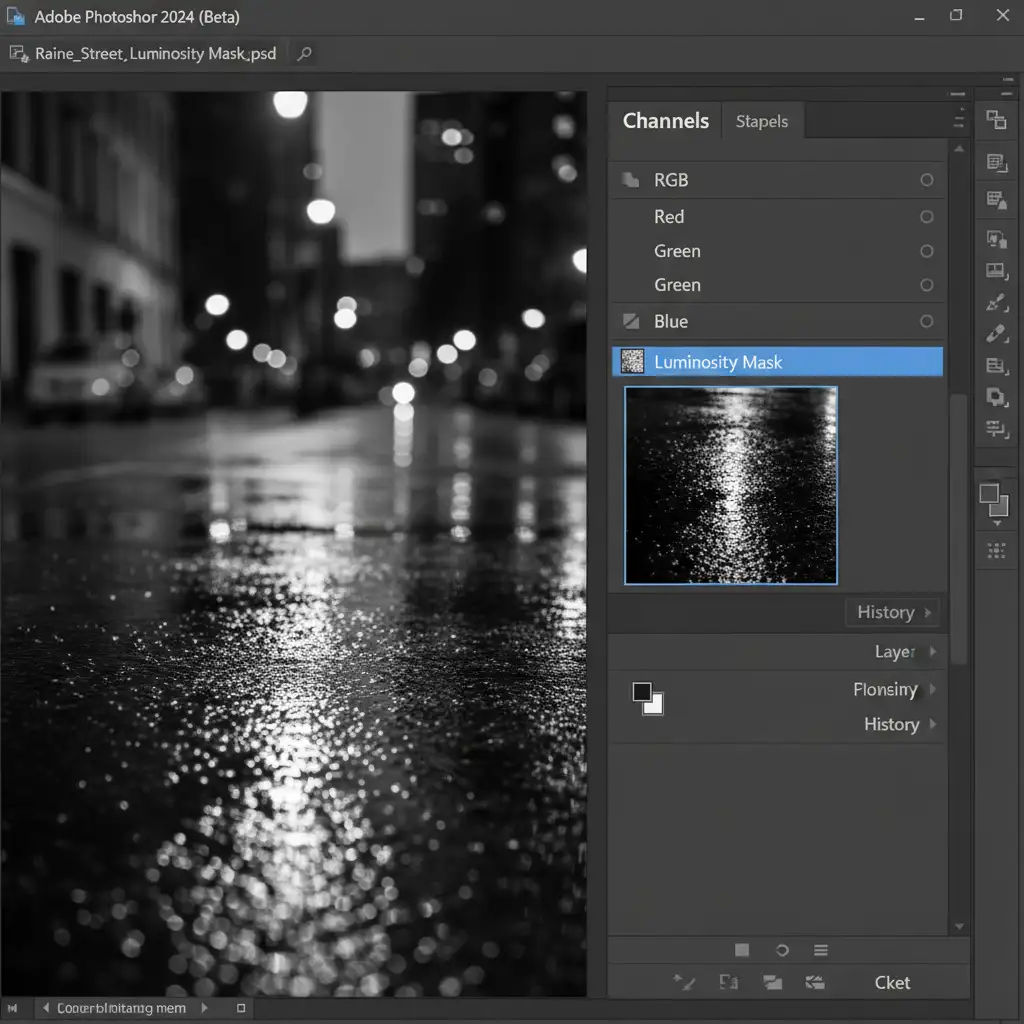Open the three-line menu icon in panel footer
This screenshot has height=1024, width=1024.
(x=821, y=950)
